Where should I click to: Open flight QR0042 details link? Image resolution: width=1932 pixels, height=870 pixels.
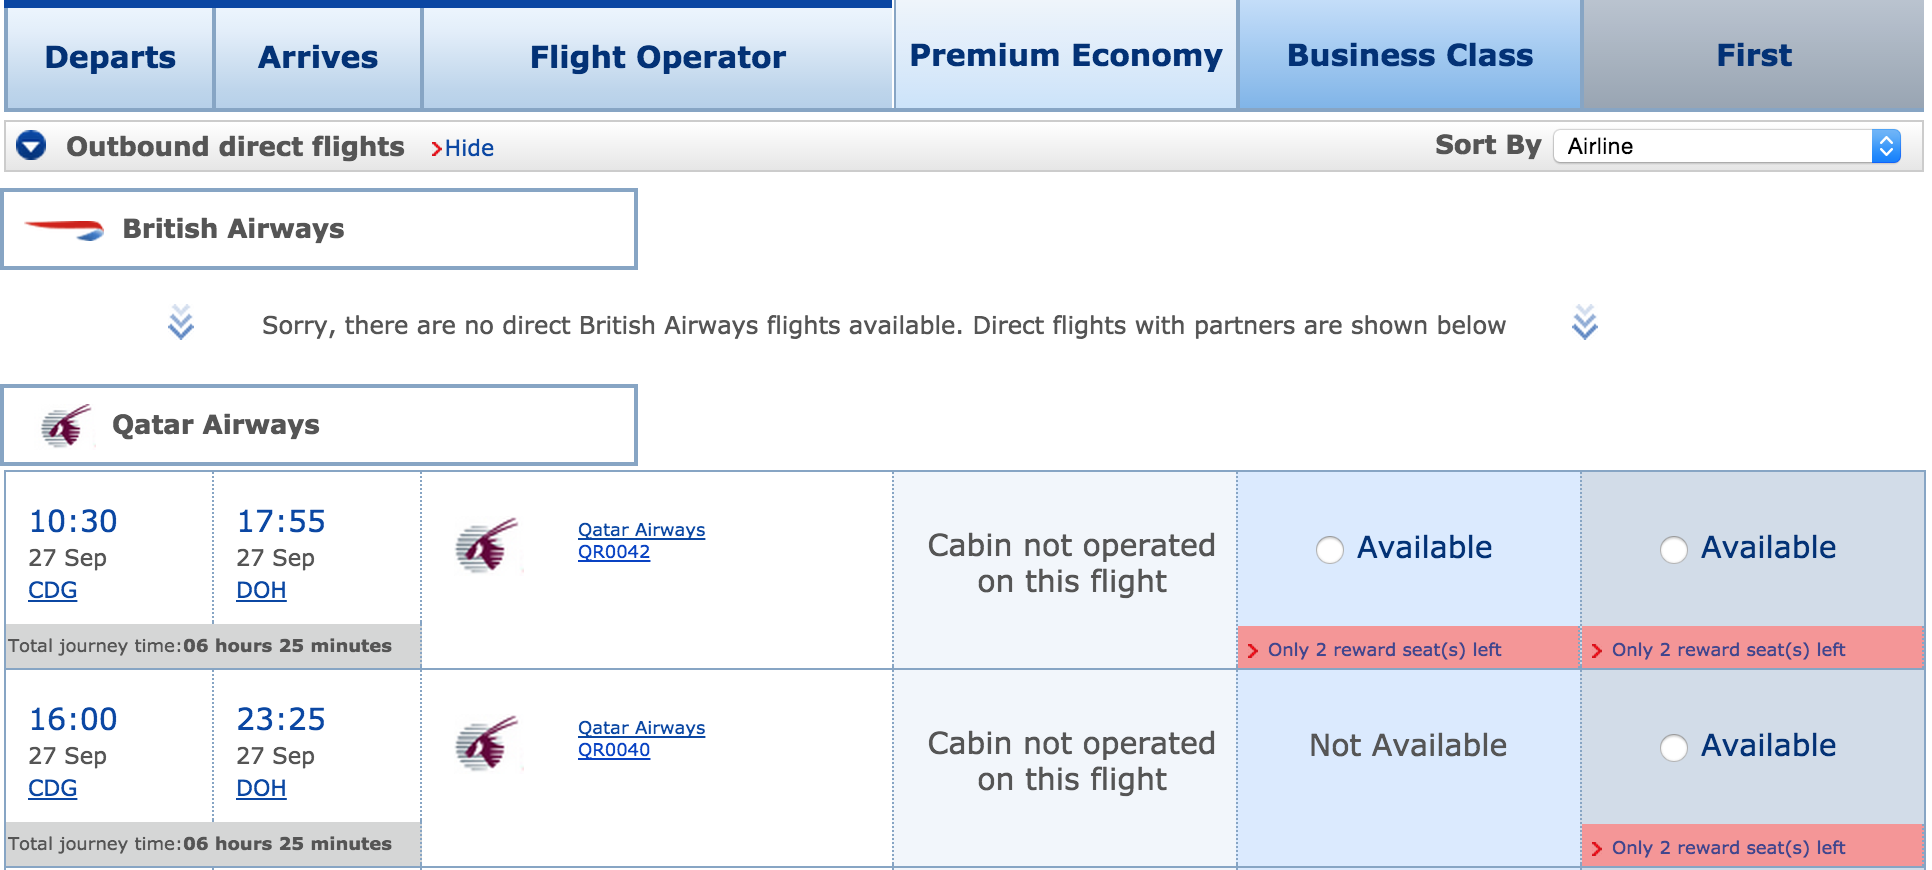(x=614, y=552)
